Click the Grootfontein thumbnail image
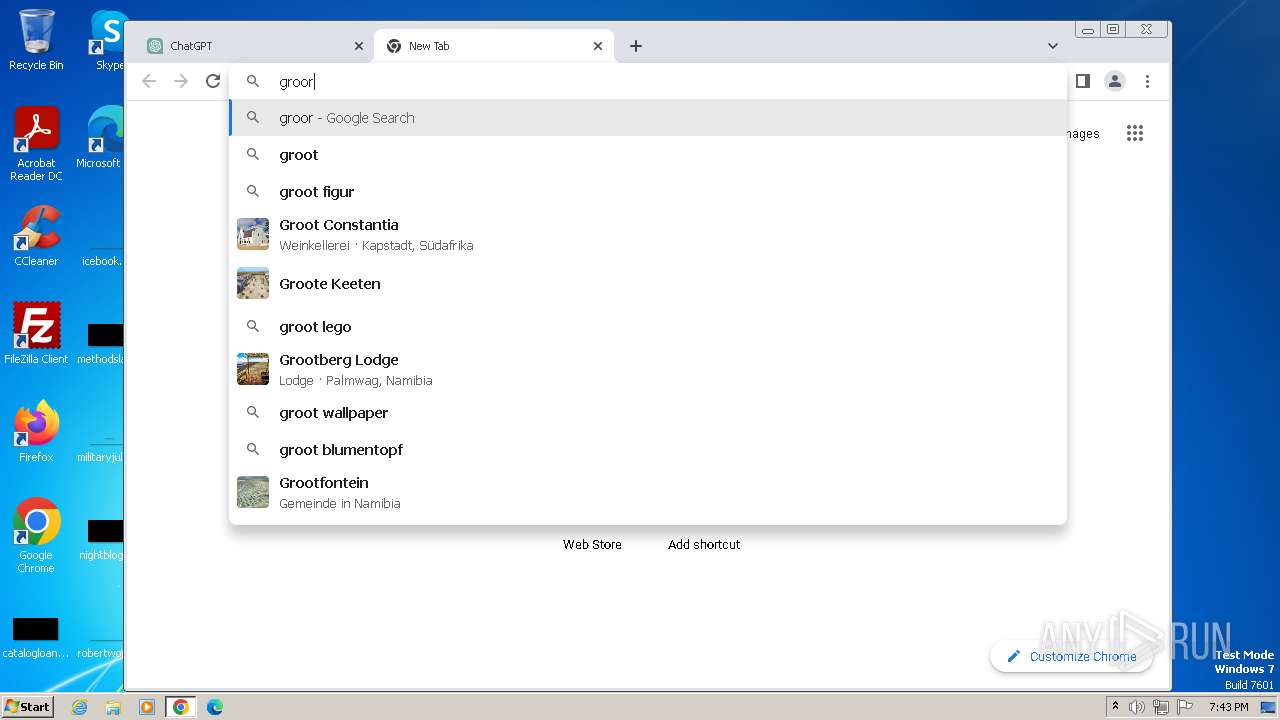1280x720 pixels. point(253,492)
